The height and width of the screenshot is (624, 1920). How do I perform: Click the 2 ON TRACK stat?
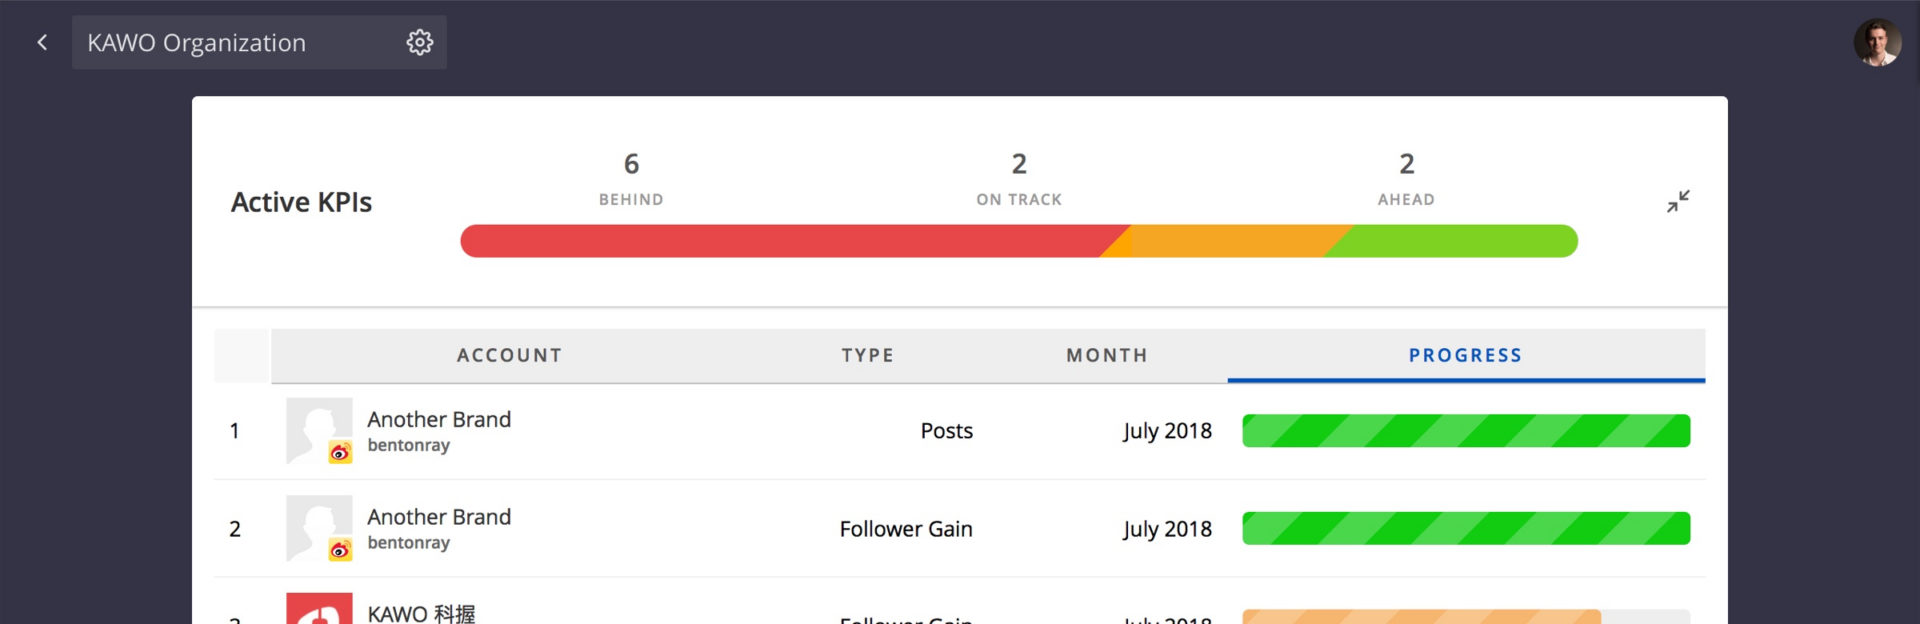coord(1018,178)
